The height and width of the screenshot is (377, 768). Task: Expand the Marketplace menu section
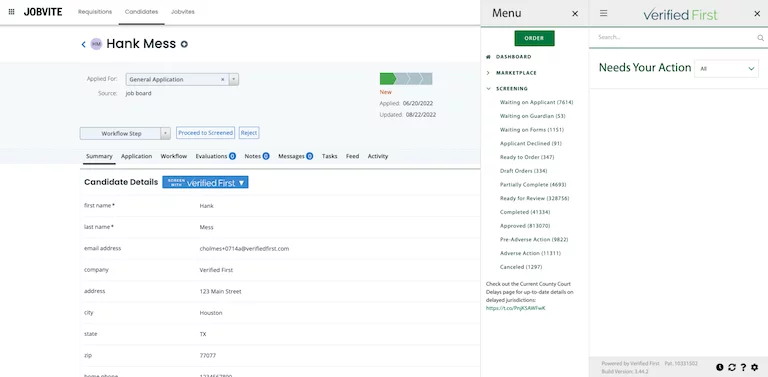pyautogui.click(x=488, y=73)
